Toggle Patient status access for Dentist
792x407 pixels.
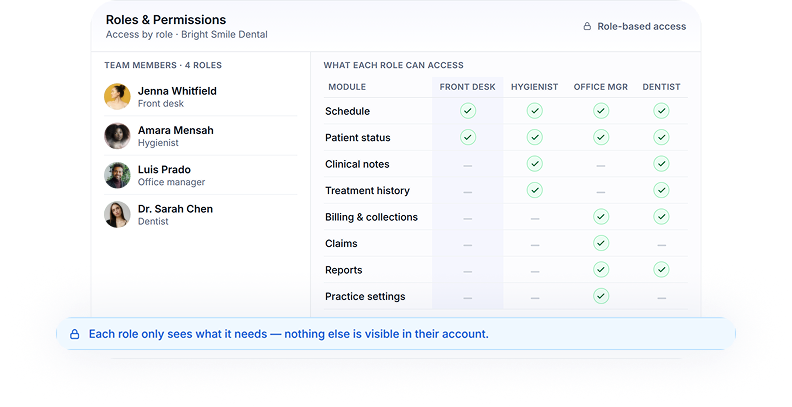661,137
